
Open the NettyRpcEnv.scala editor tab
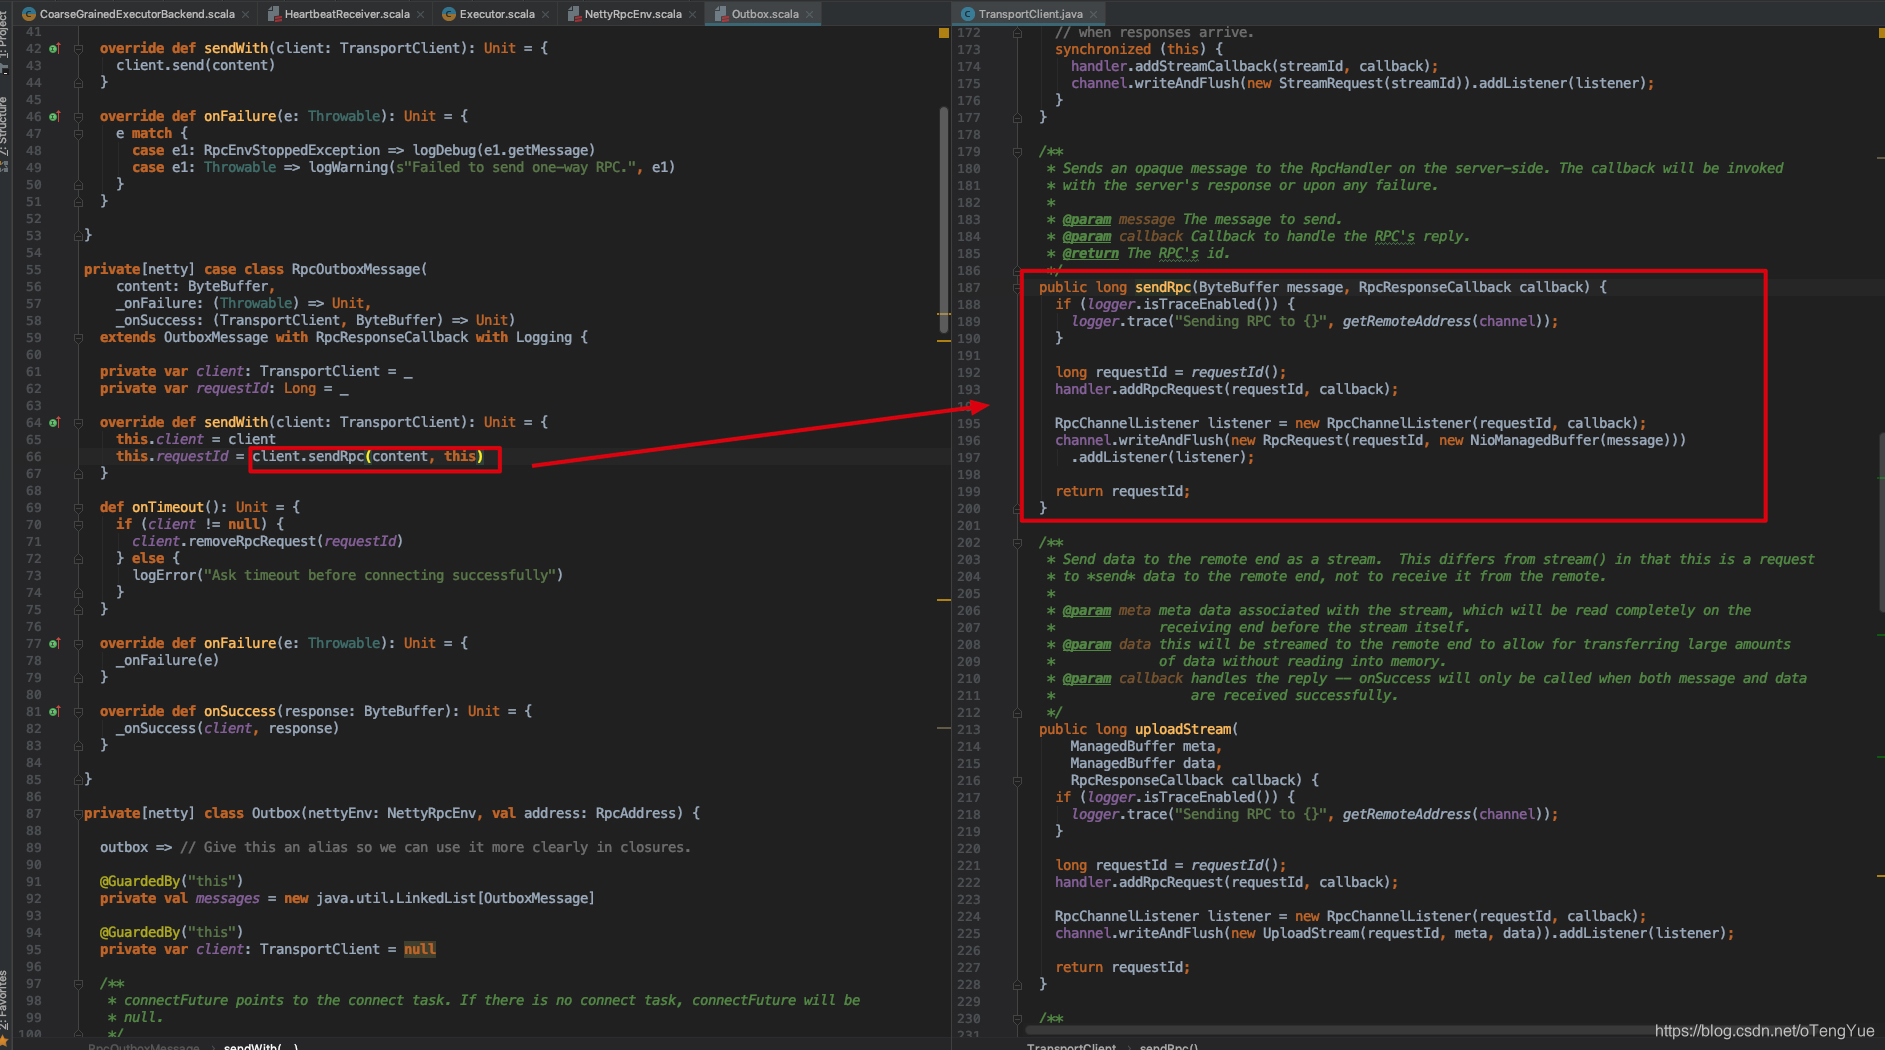633,14
